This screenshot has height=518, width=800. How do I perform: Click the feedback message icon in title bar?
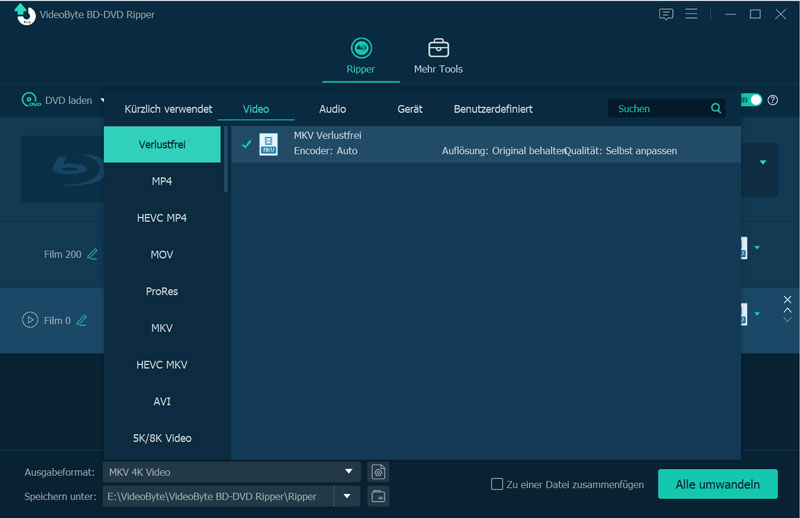(x=666, y=14)
